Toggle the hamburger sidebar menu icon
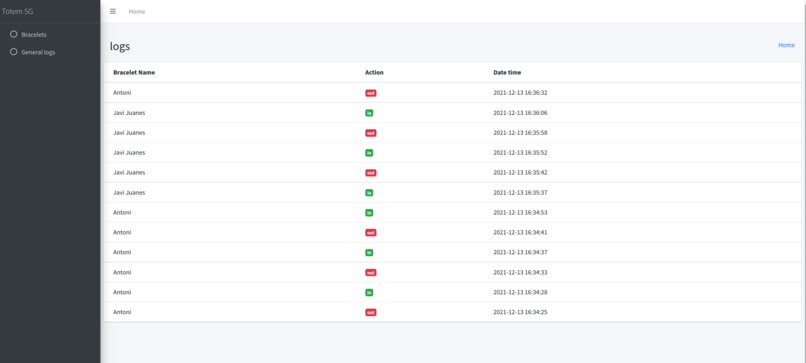 113,11
